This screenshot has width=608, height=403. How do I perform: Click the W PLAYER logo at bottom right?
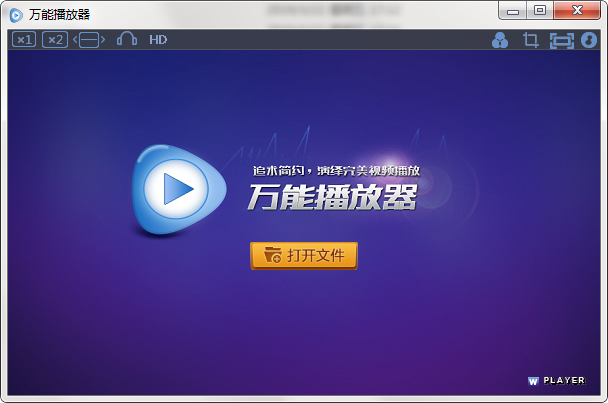point(556,381)
